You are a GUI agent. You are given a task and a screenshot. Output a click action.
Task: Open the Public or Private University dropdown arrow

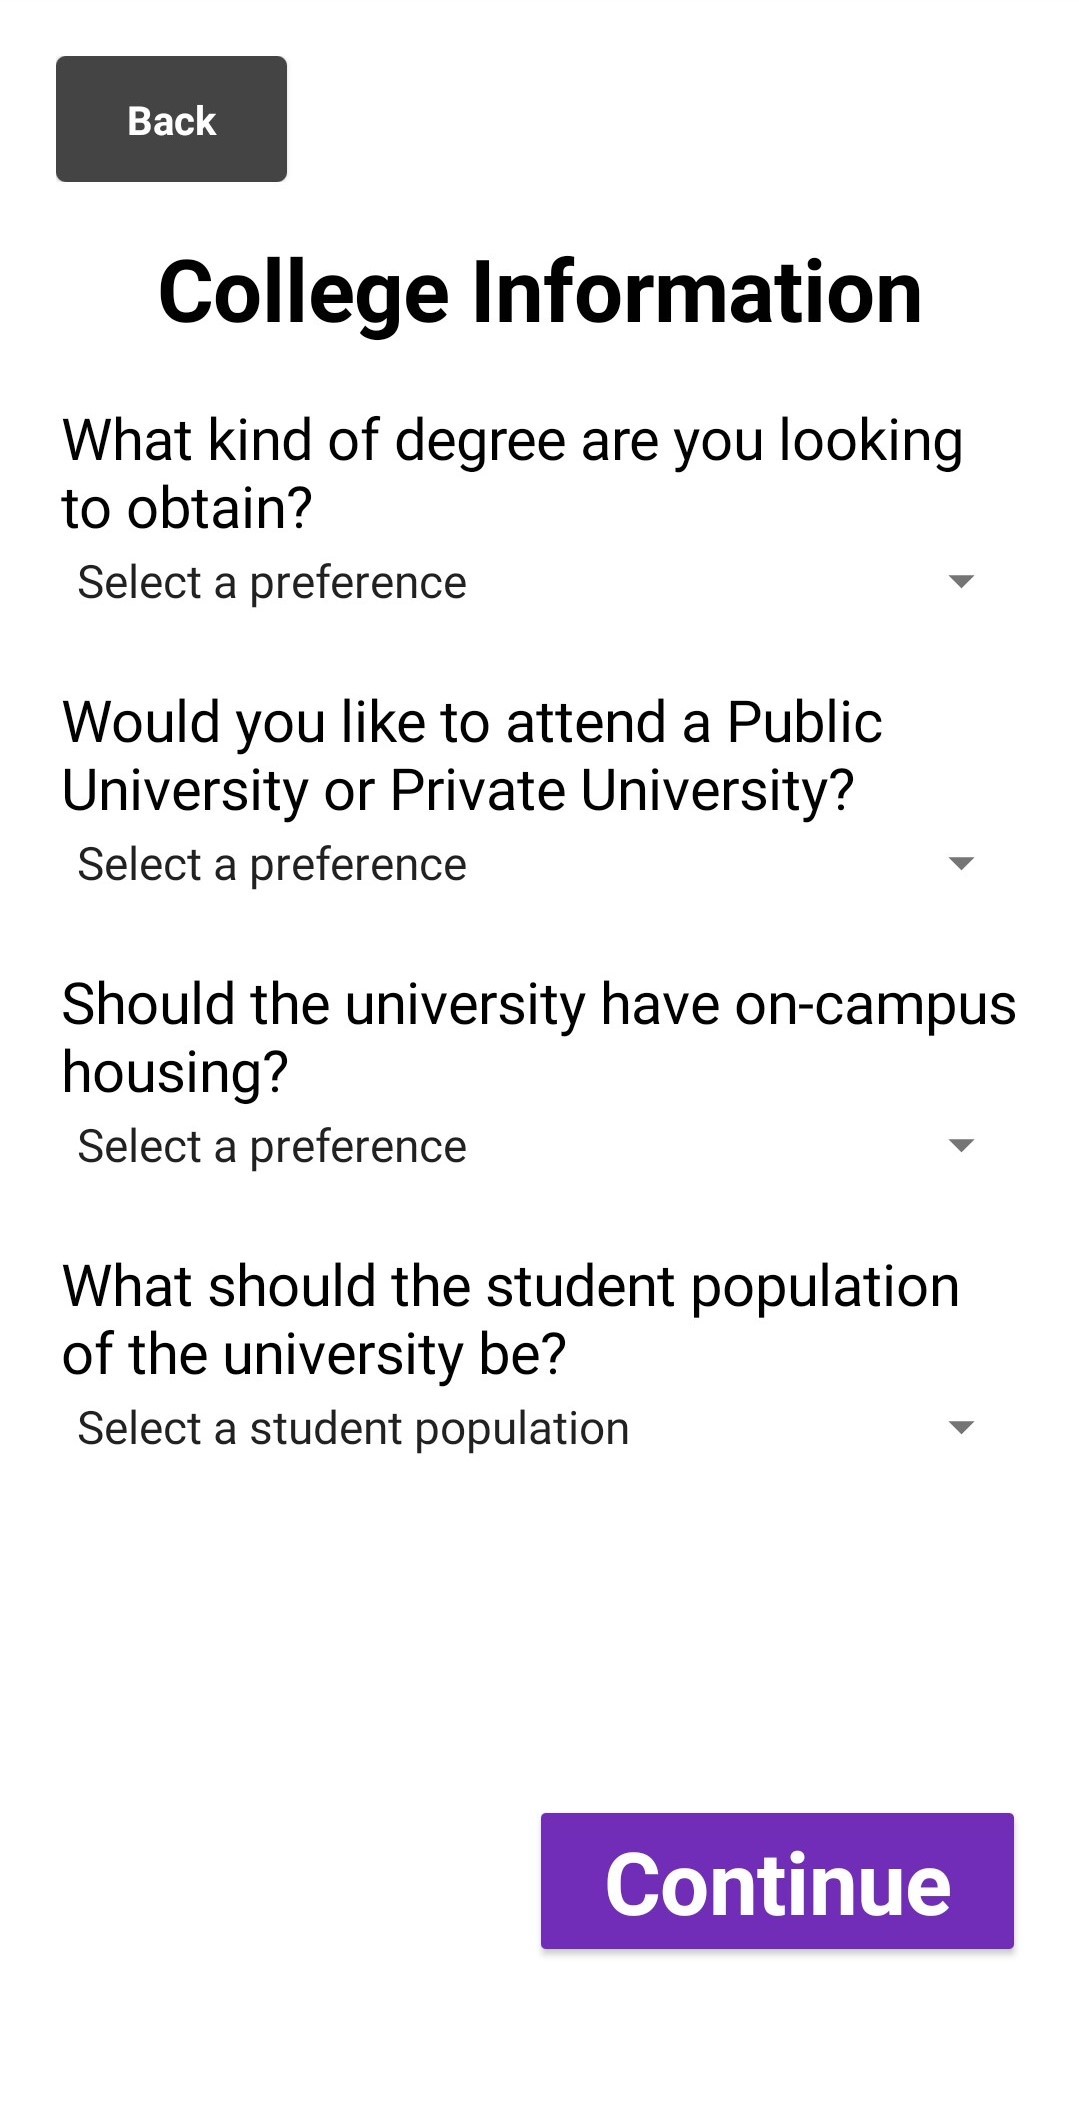click(960, 864)
